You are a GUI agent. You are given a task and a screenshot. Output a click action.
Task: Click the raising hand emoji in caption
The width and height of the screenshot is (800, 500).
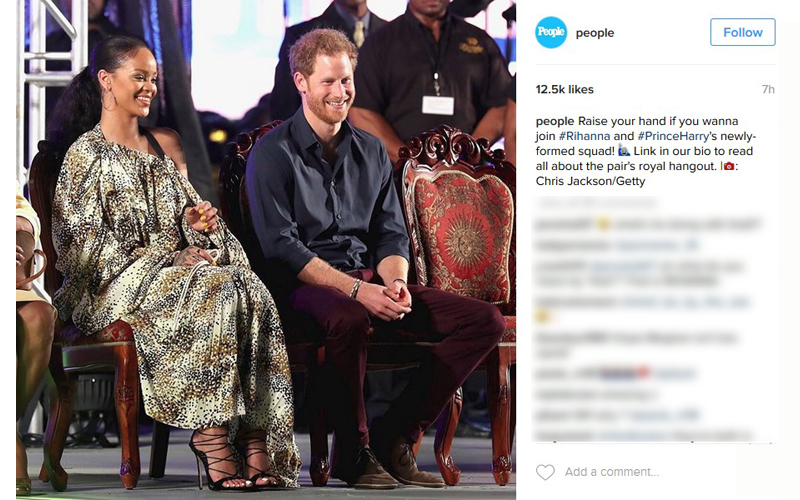624,151
